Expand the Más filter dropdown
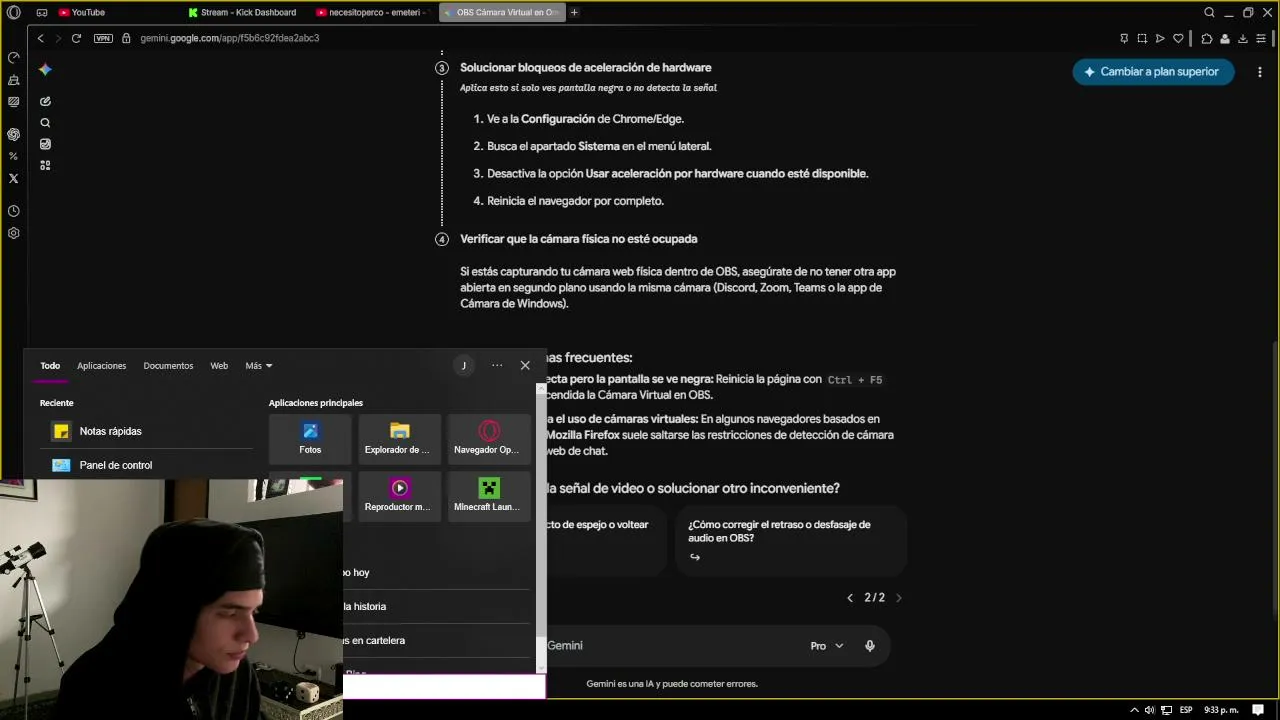1280x720 pixels. tap(259, 366)
